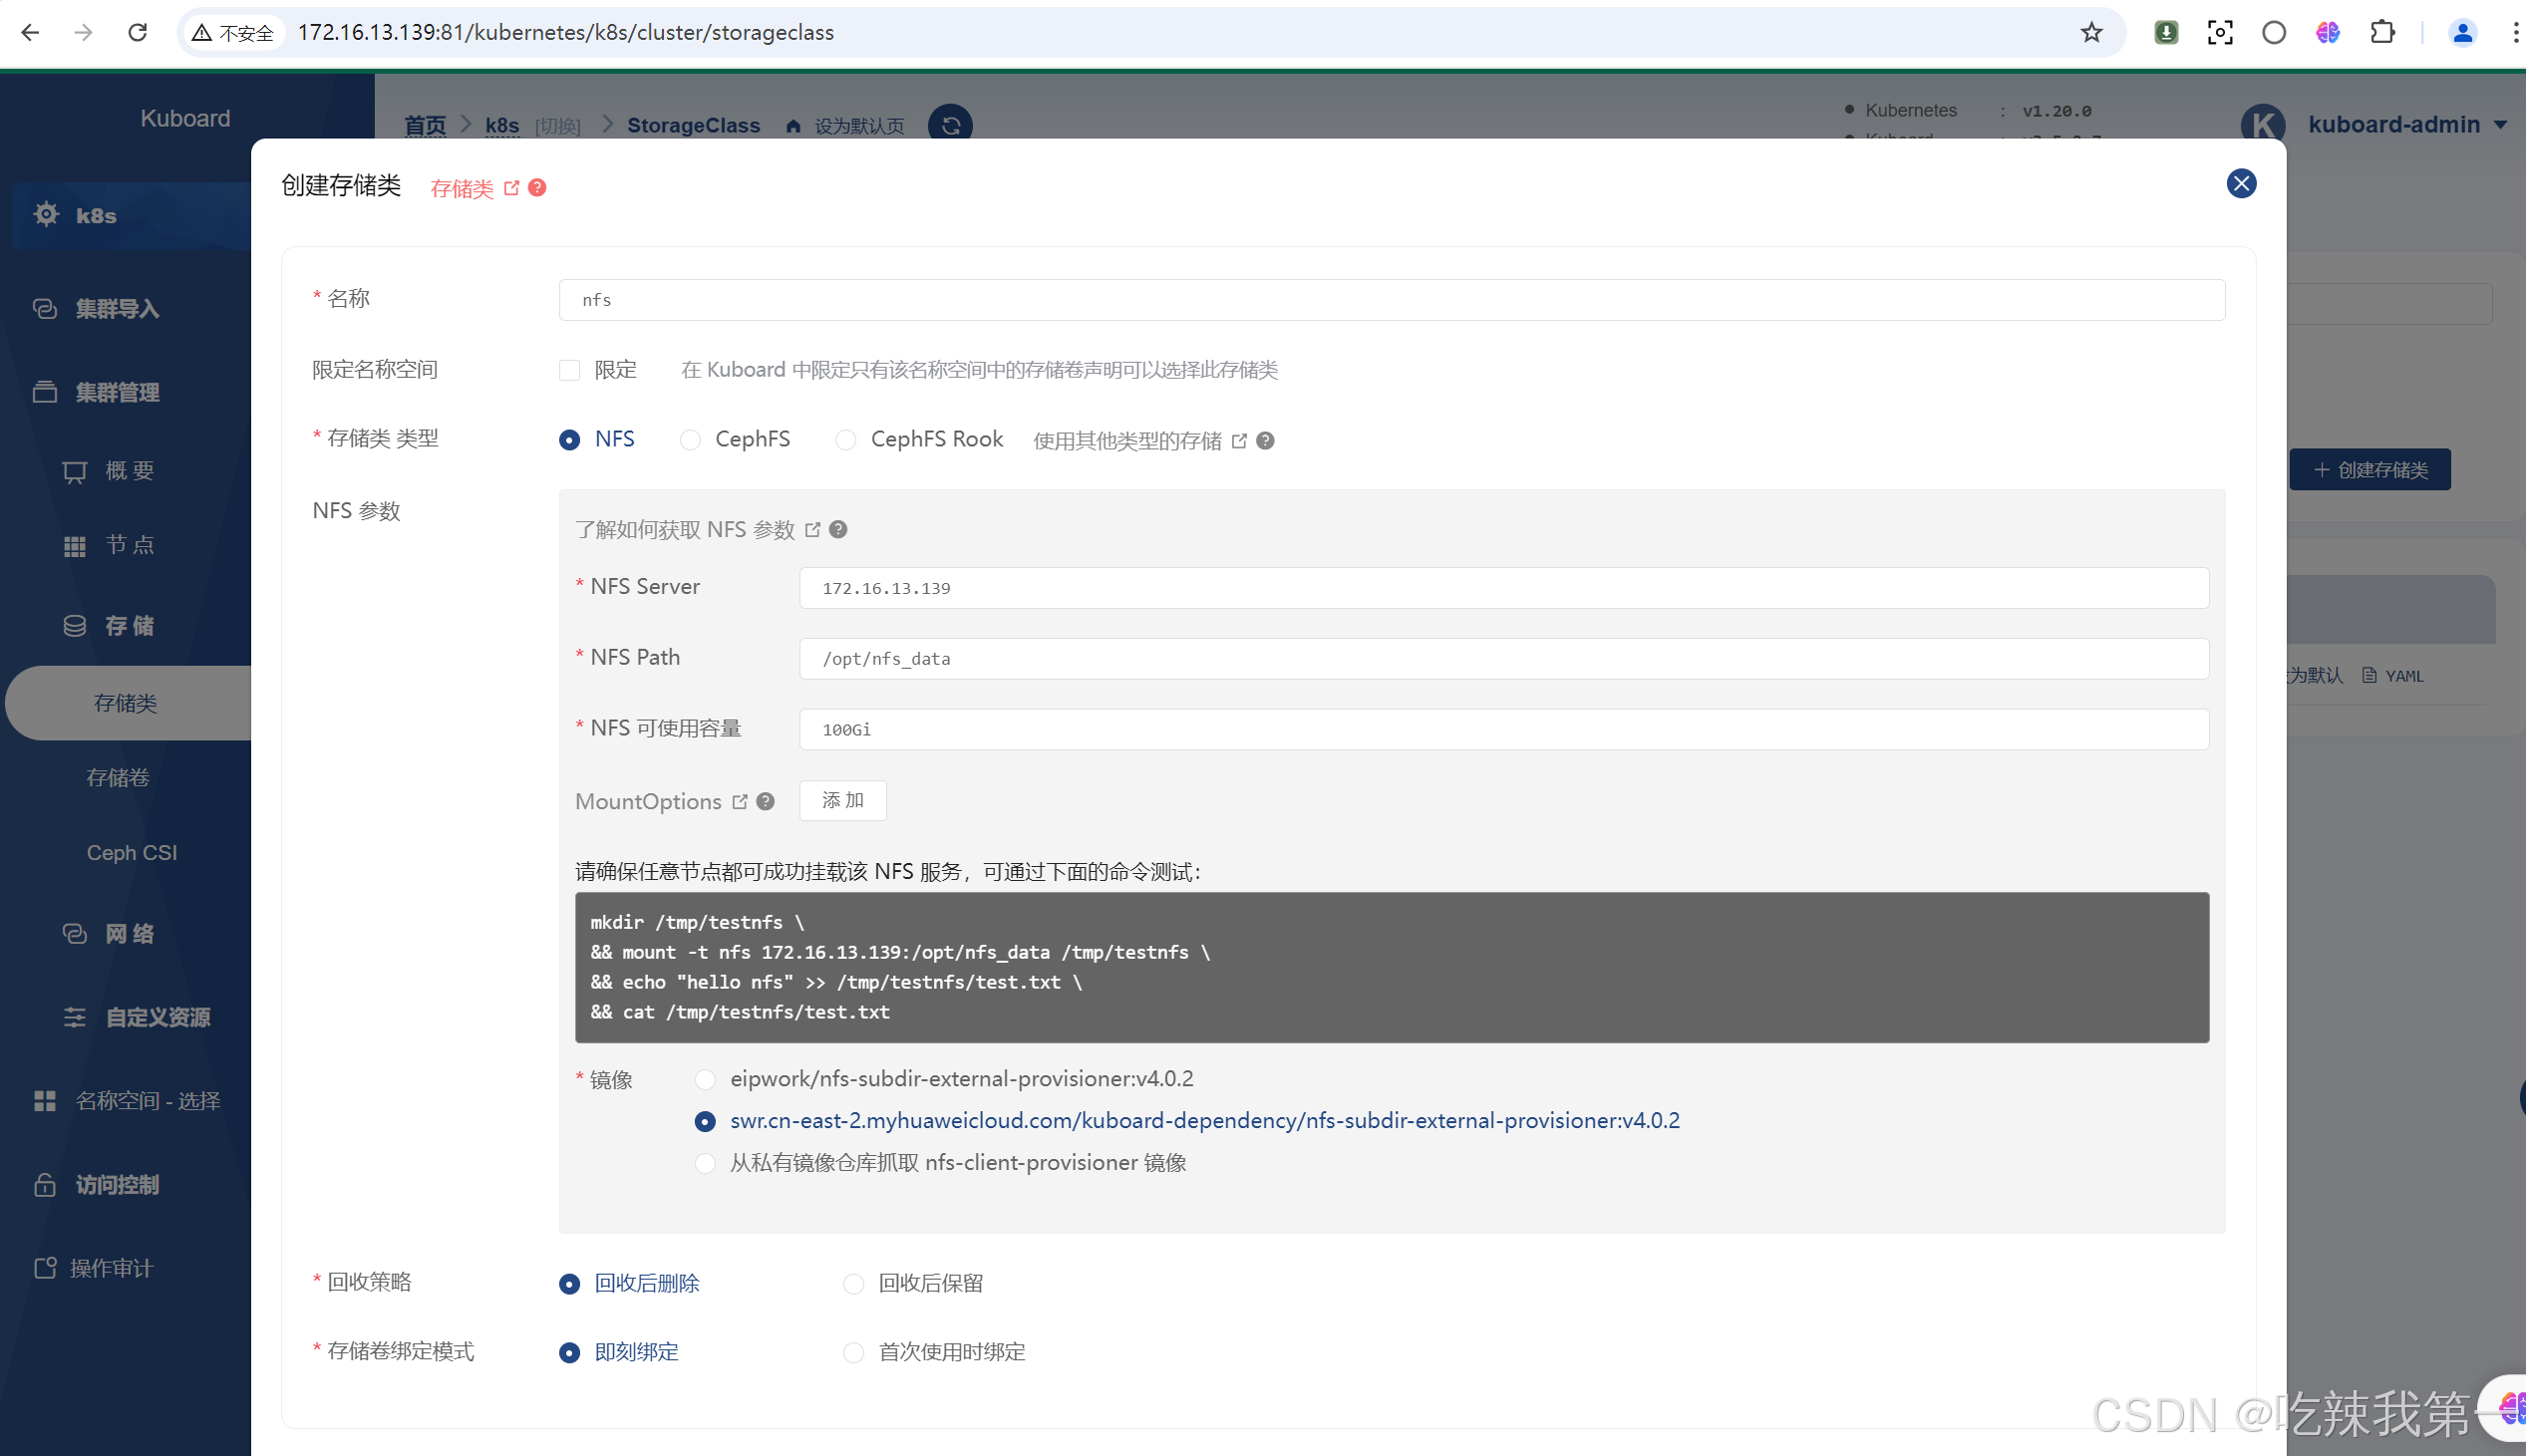Click the 添加 MountOptions button
The height and width of the screenshot is (1456, 2526).
842,800
